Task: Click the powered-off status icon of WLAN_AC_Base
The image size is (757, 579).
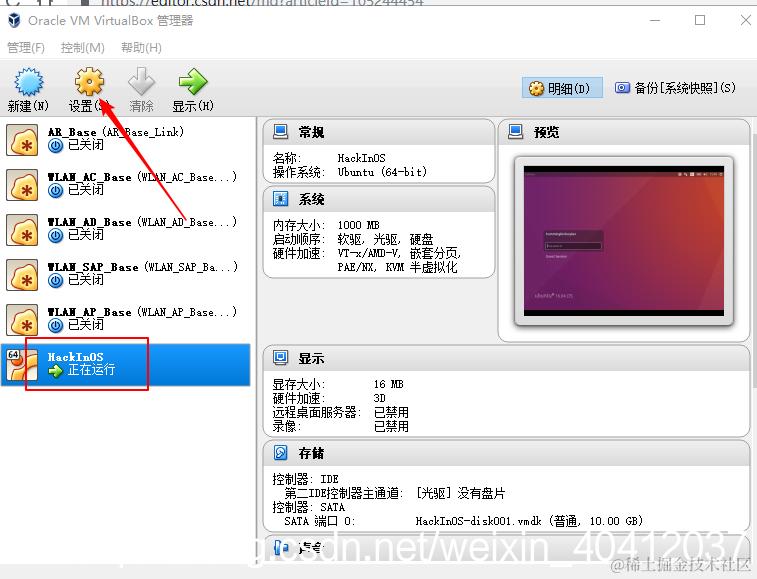Action: click(56, 190)
